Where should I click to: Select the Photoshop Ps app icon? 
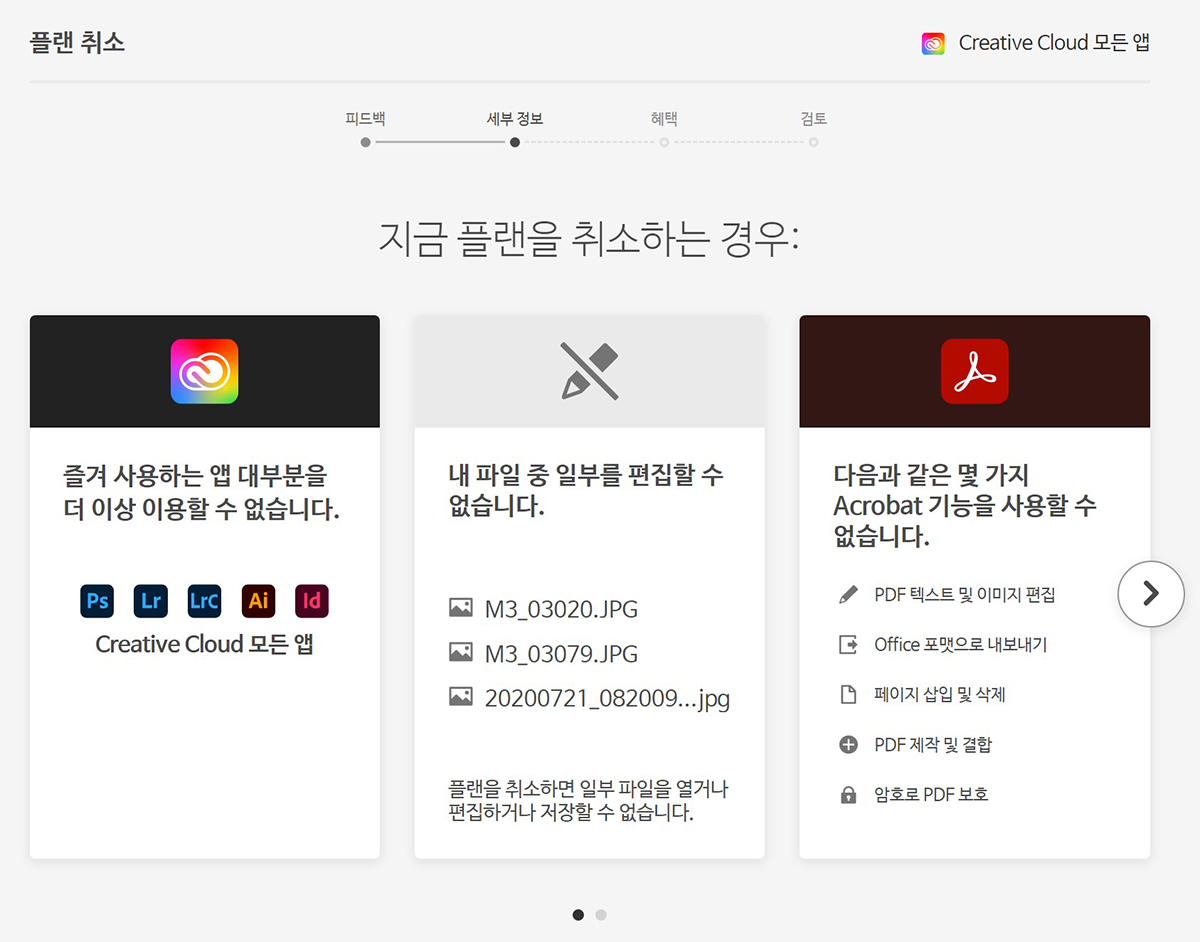coord(97,601)
